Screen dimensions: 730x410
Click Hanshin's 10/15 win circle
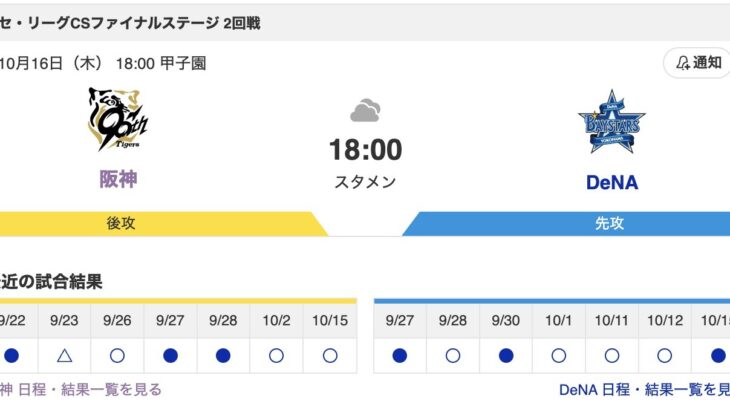click(x=328, y=355)
